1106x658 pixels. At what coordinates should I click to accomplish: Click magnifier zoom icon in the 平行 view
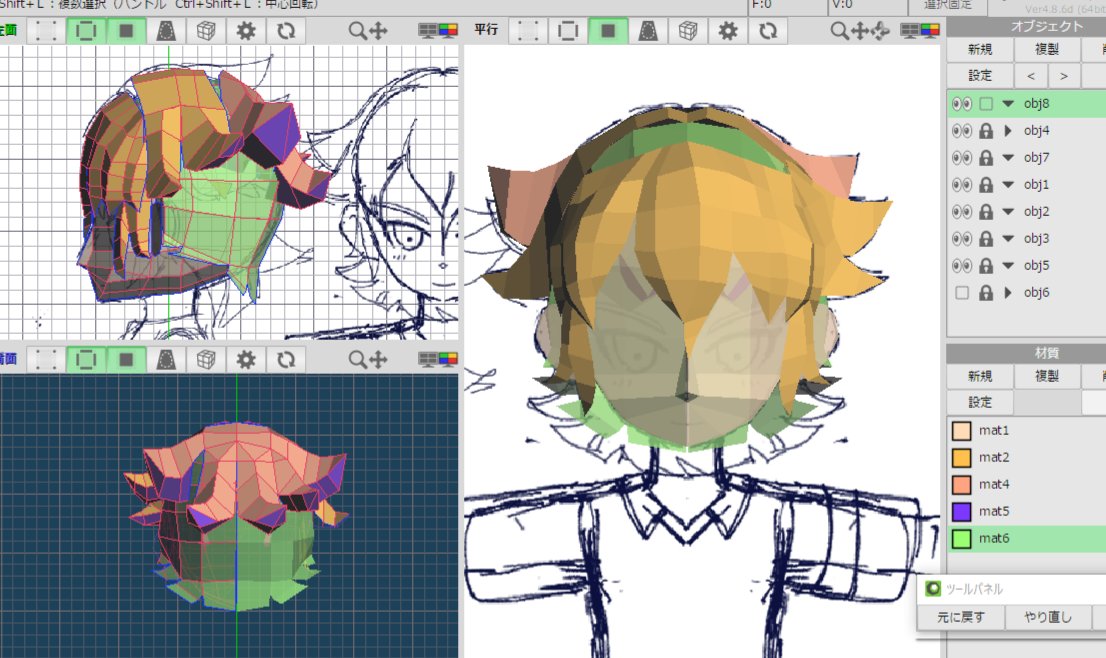coord(839,31)
